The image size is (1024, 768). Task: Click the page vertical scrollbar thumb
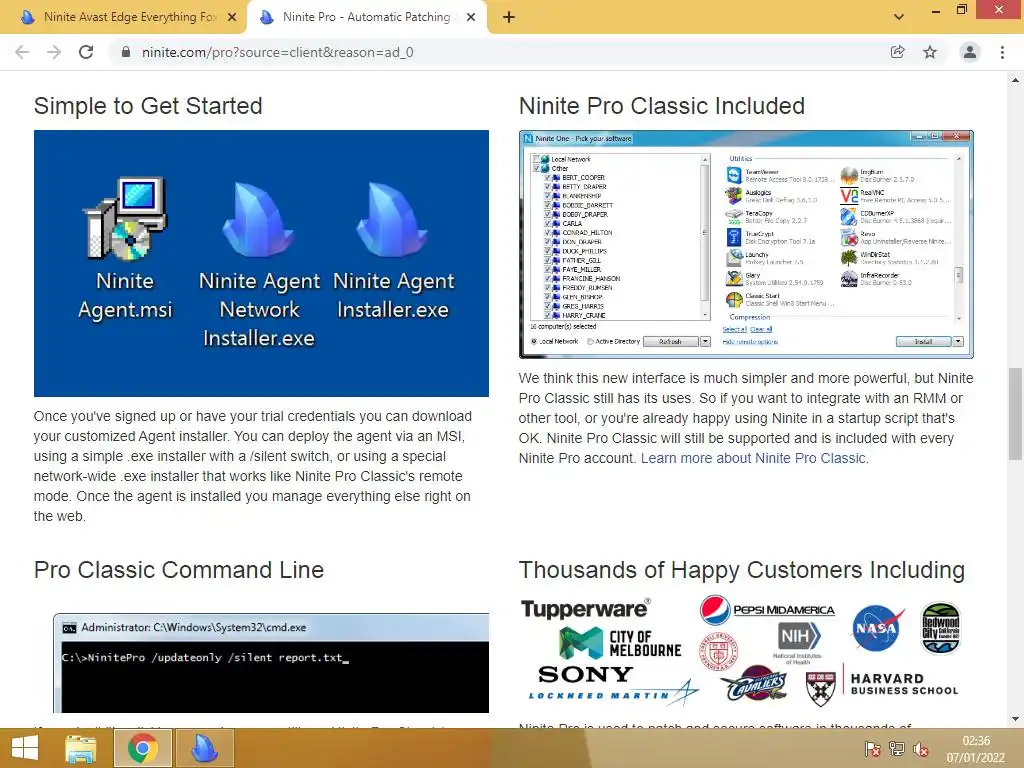[1015, 414]
